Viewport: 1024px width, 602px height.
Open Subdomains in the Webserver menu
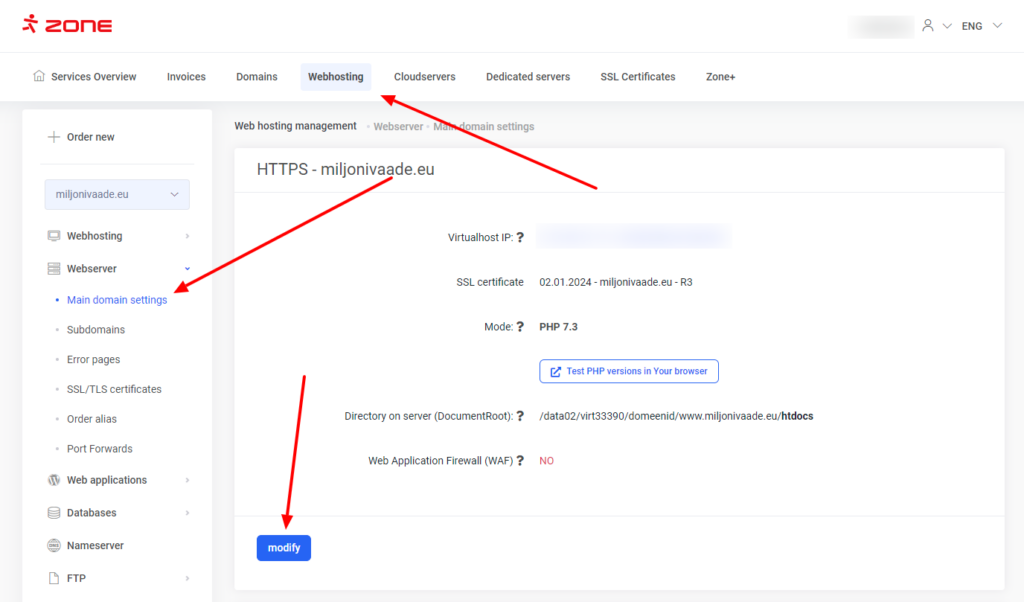point(96,330)
